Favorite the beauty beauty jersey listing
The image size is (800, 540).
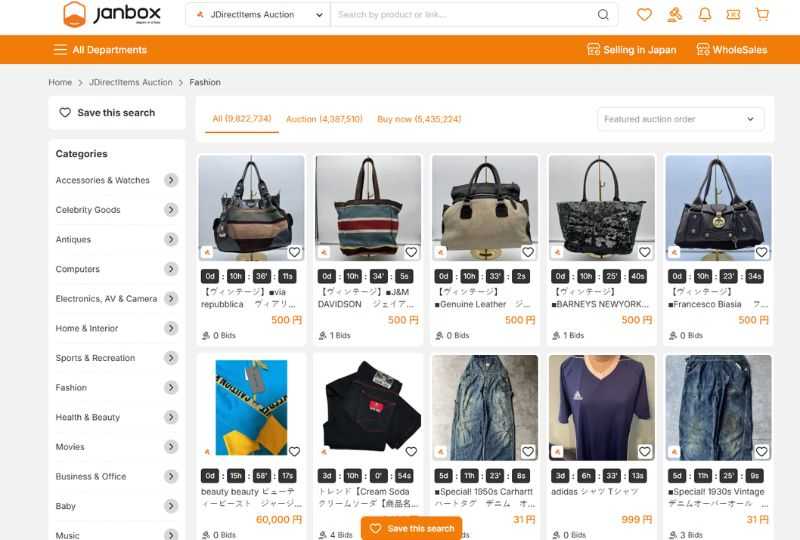pos(294,452)
